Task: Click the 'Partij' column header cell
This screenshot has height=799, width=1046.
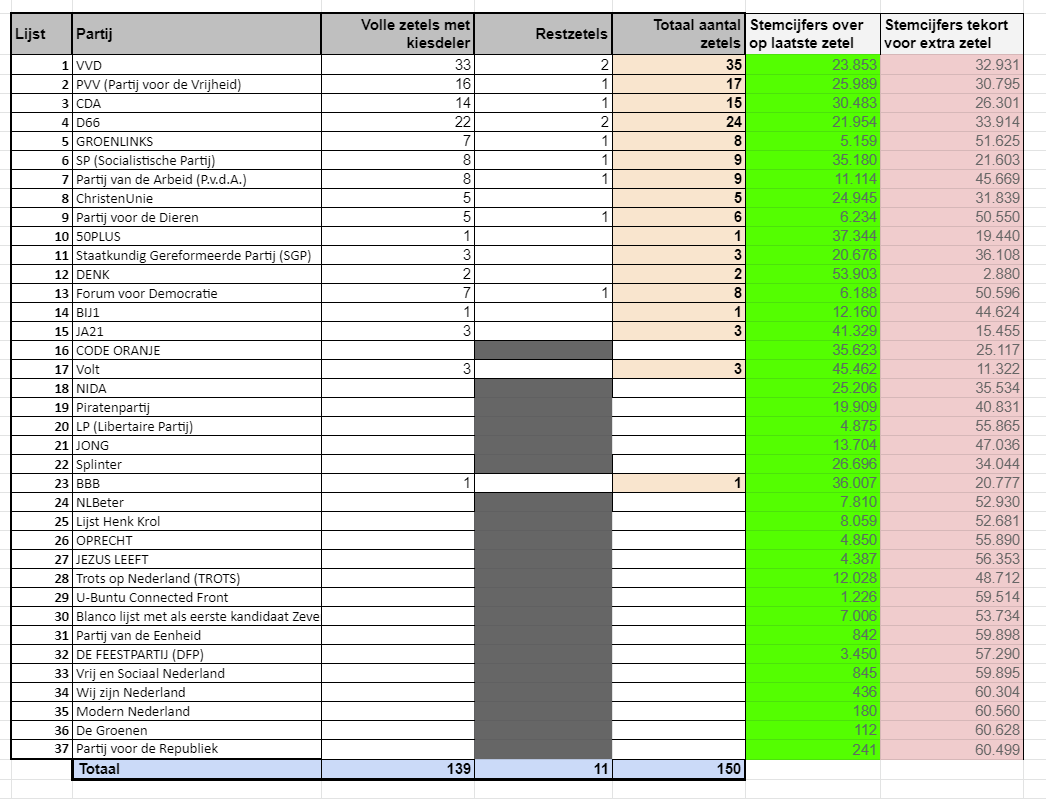Action: [197, 34]
